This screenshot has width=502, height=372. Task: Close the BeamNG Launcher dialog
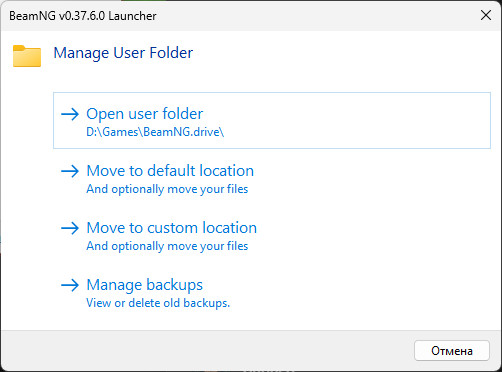pos(486,15)
